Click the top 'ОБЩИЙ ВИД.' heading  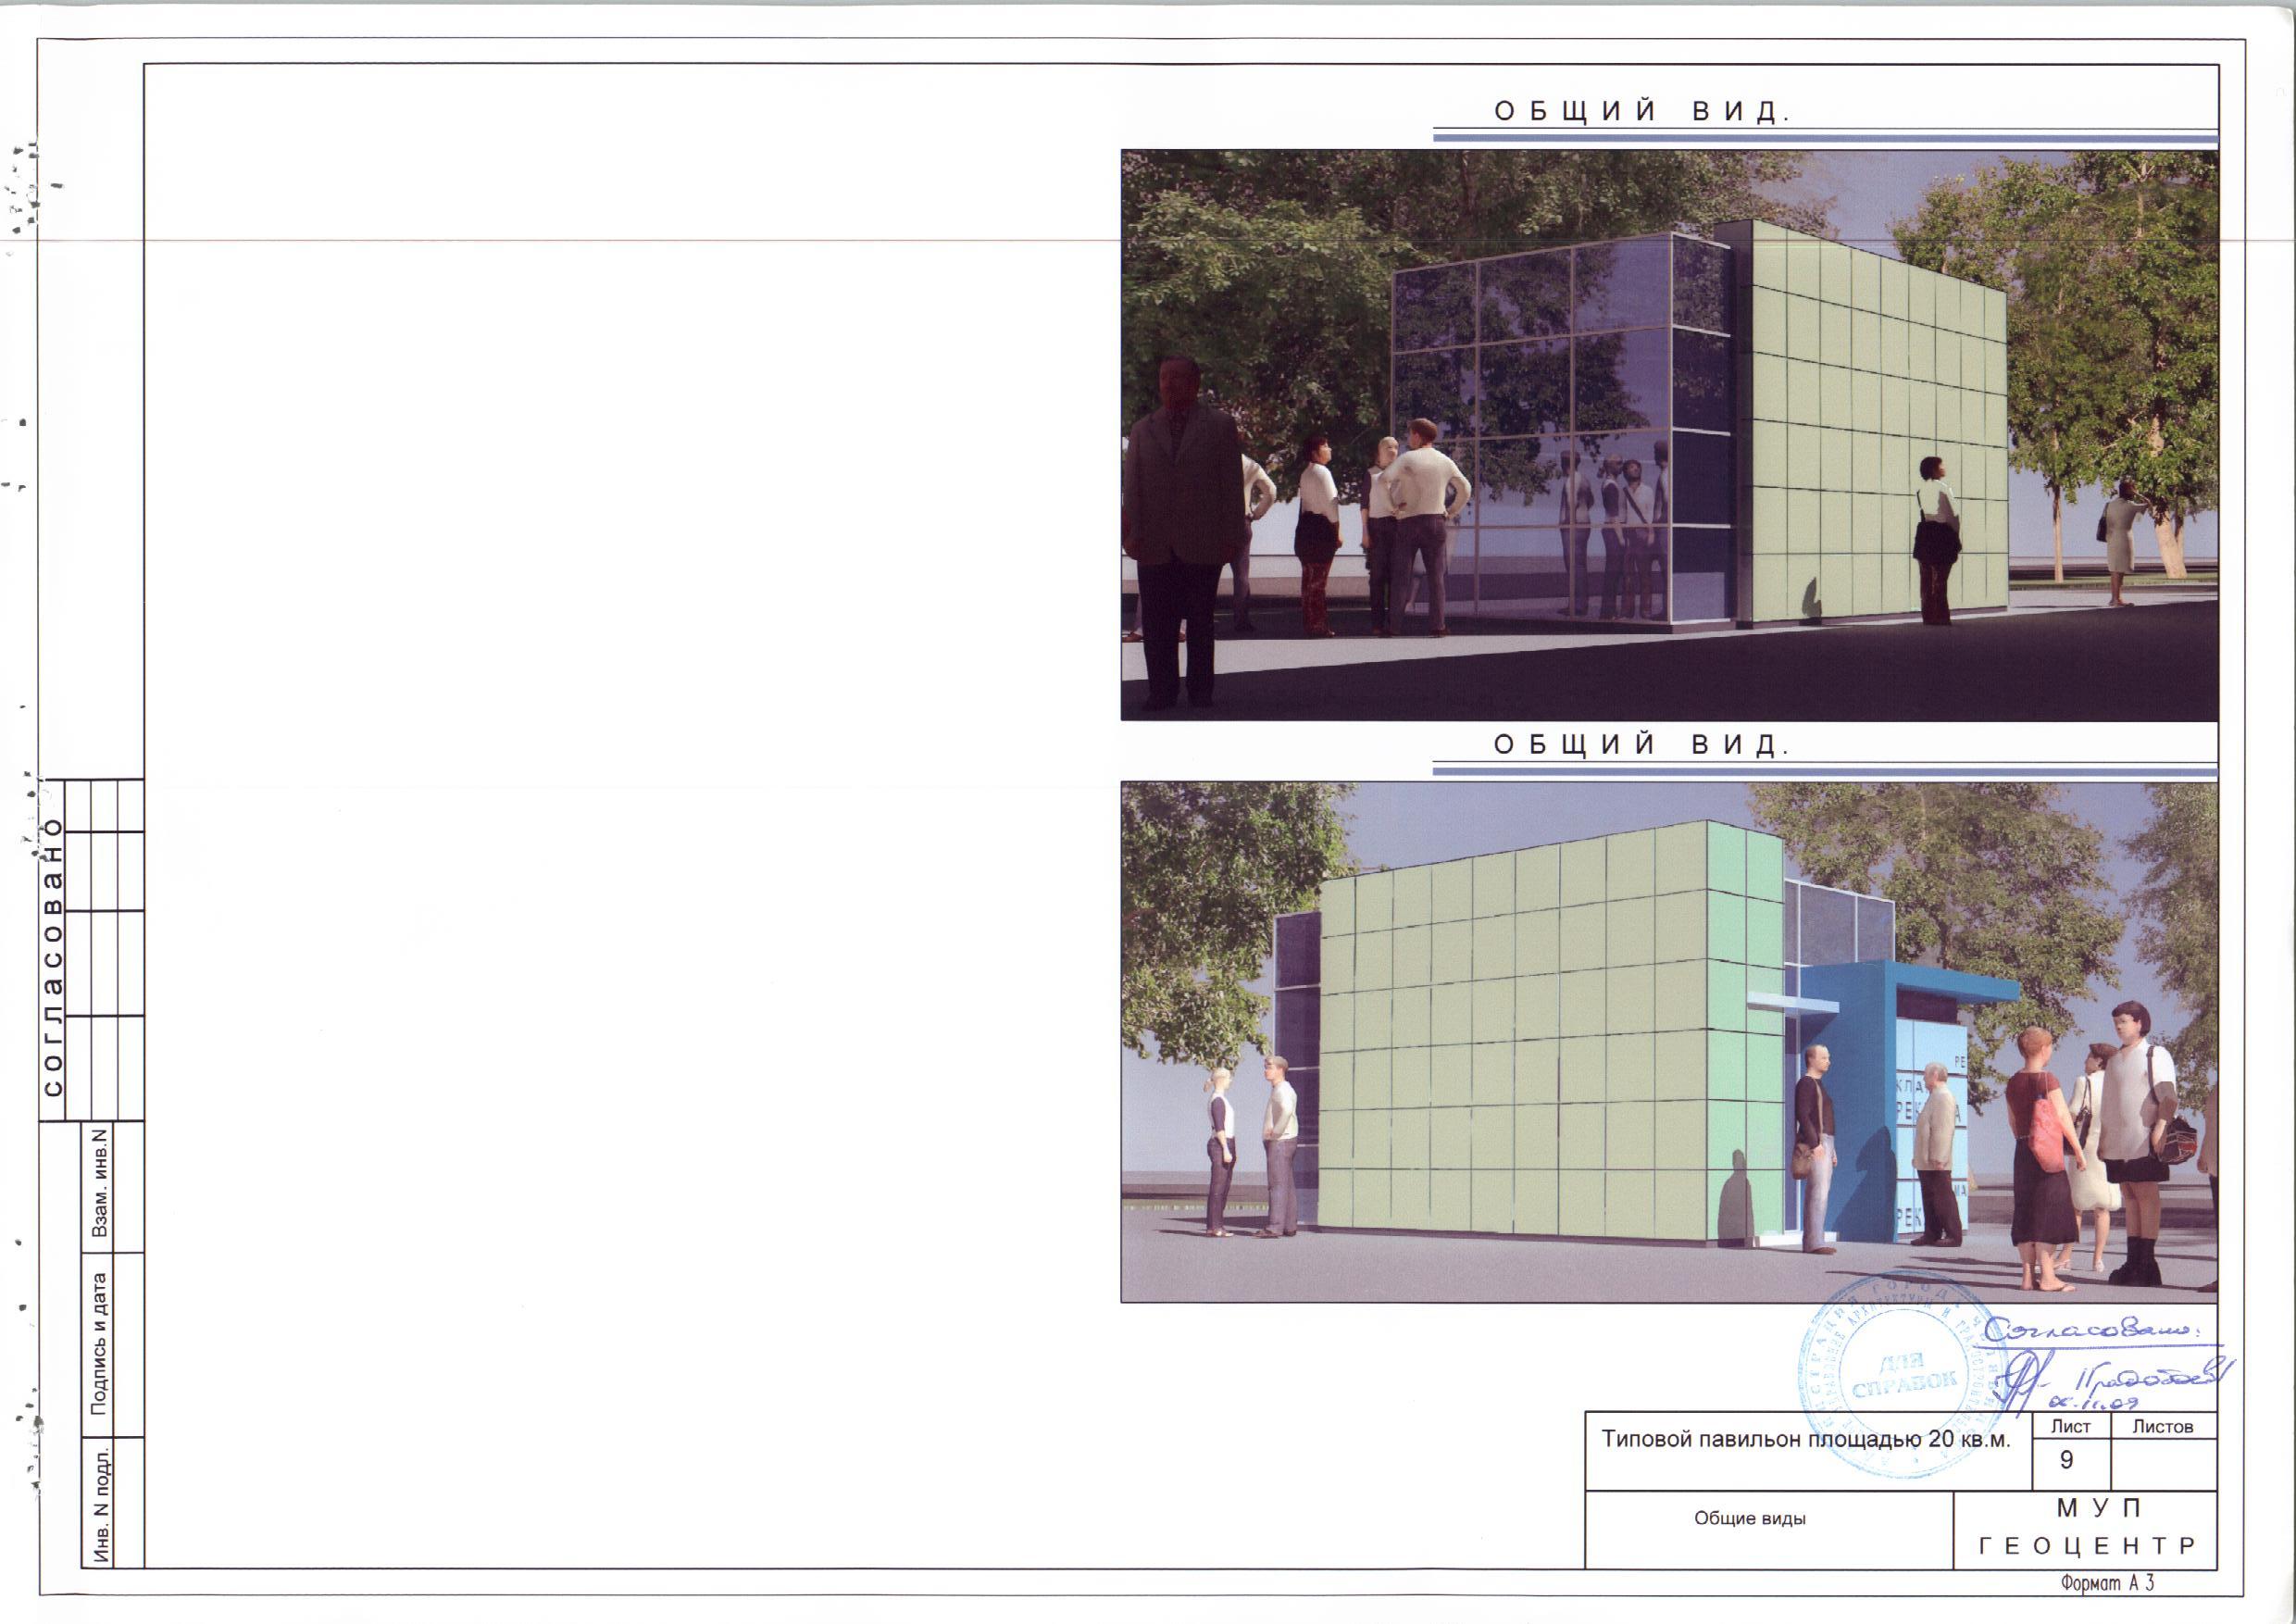pos(1641,113)
